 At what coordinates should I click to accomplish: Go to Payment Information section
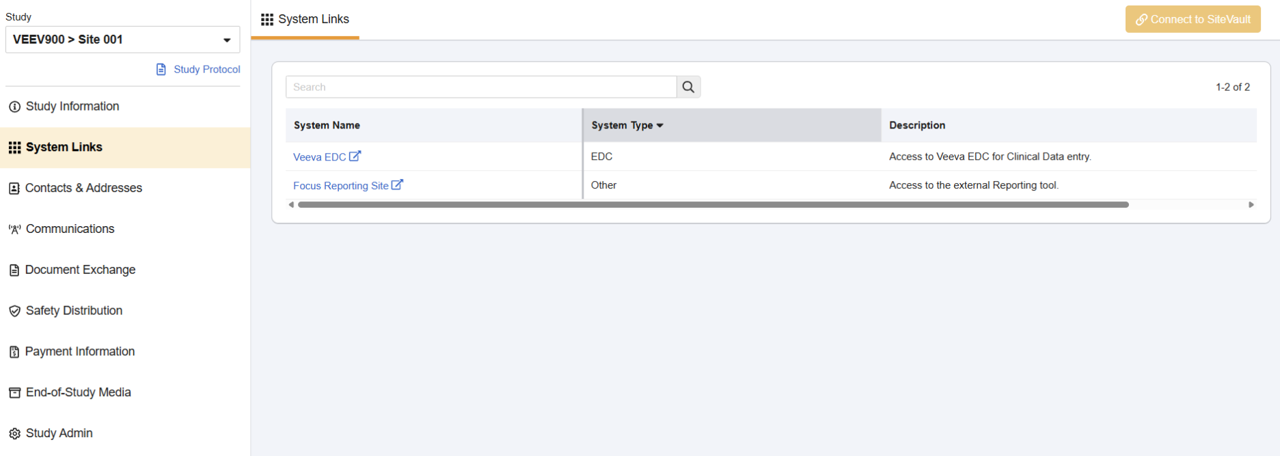(x=80, y=352)
